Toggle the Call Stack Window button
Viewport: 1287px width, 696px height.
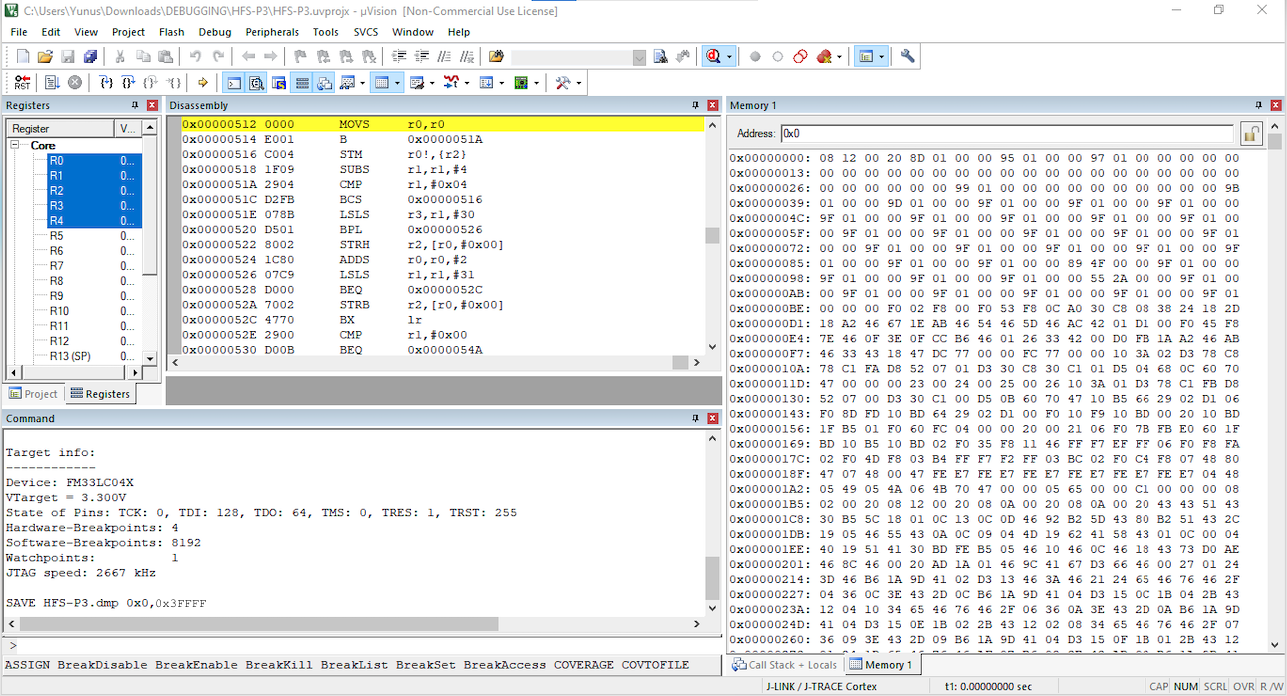(324, 83)
